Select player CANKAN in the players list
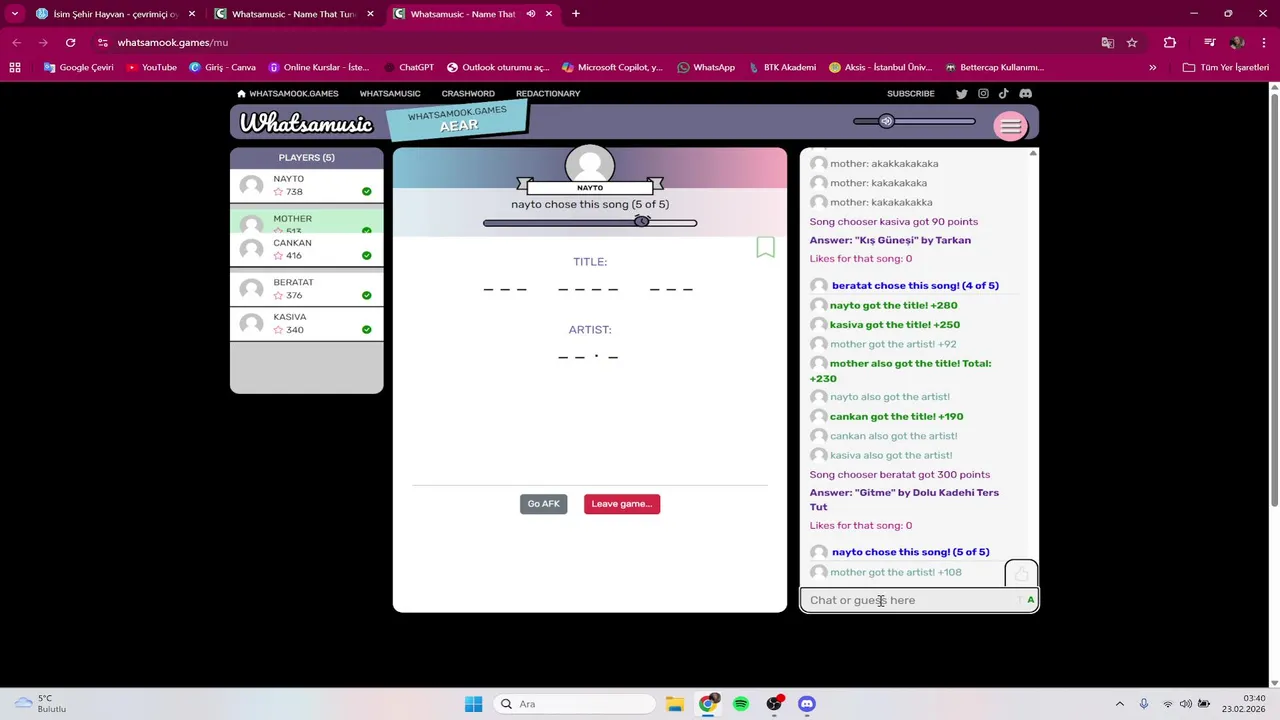The image size is (1280, 720). [307, 249]
